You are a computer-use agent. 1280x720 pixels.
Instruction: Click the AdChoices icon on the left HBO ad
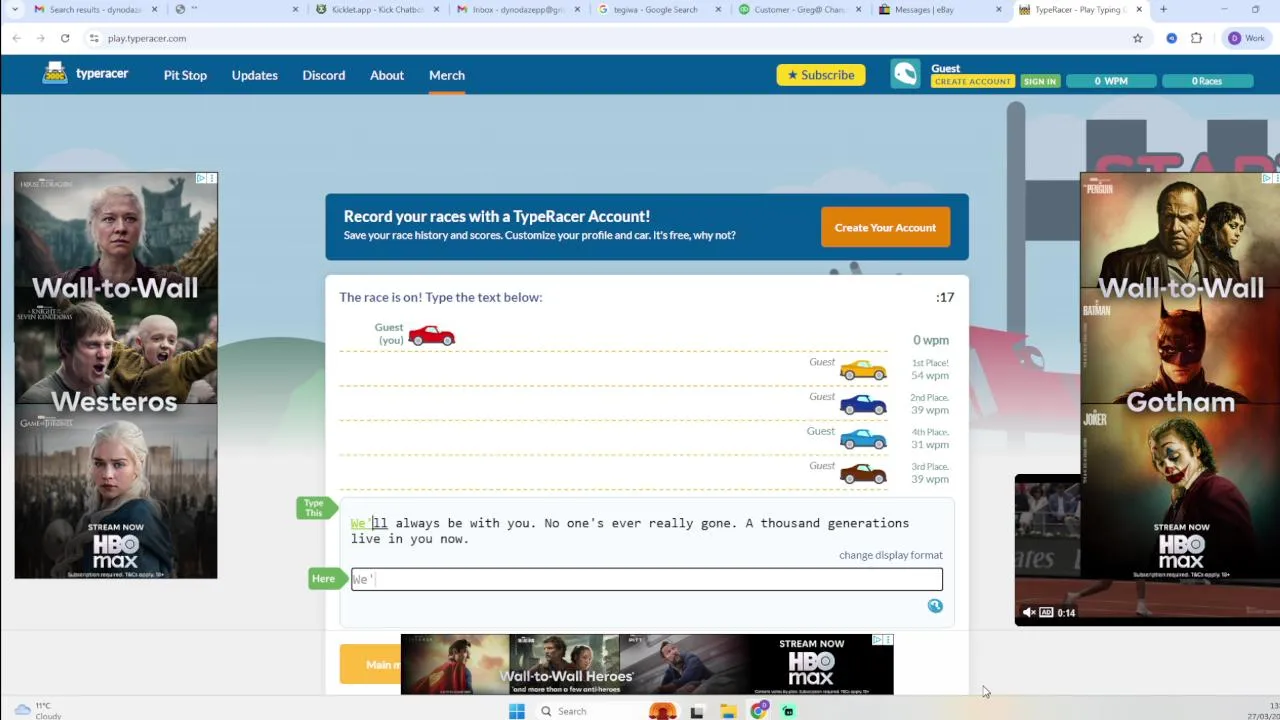(201, 178)
